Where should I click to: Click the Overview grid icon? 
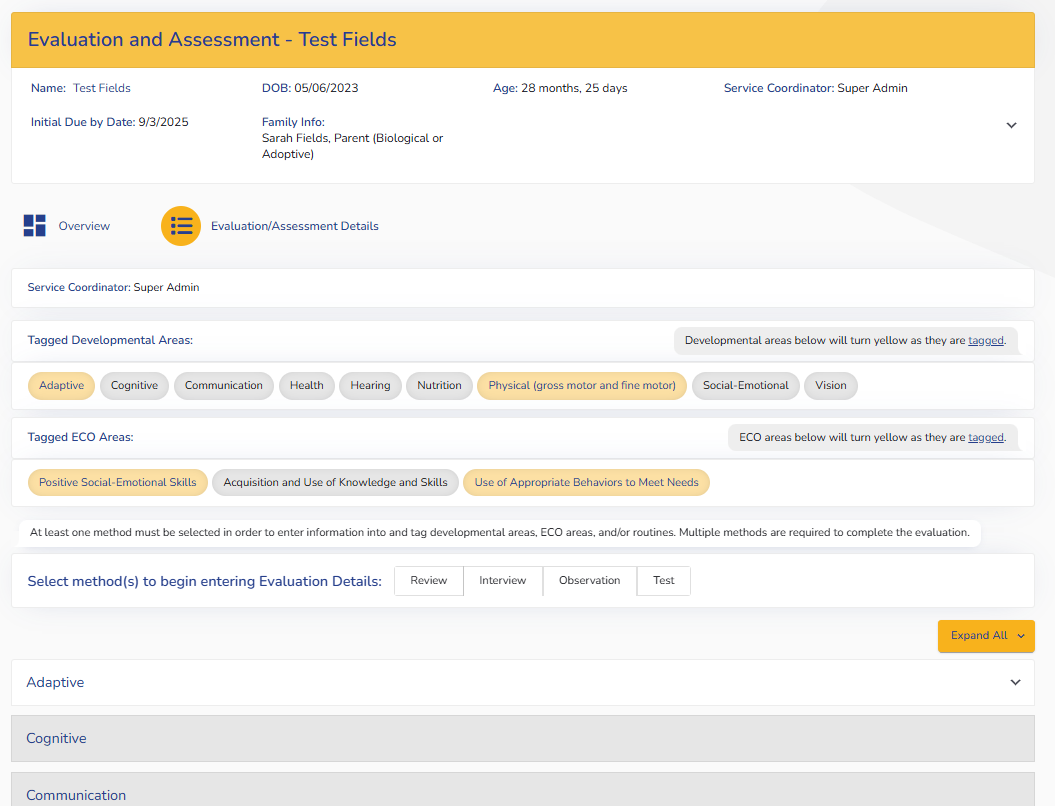coord(35,226)
